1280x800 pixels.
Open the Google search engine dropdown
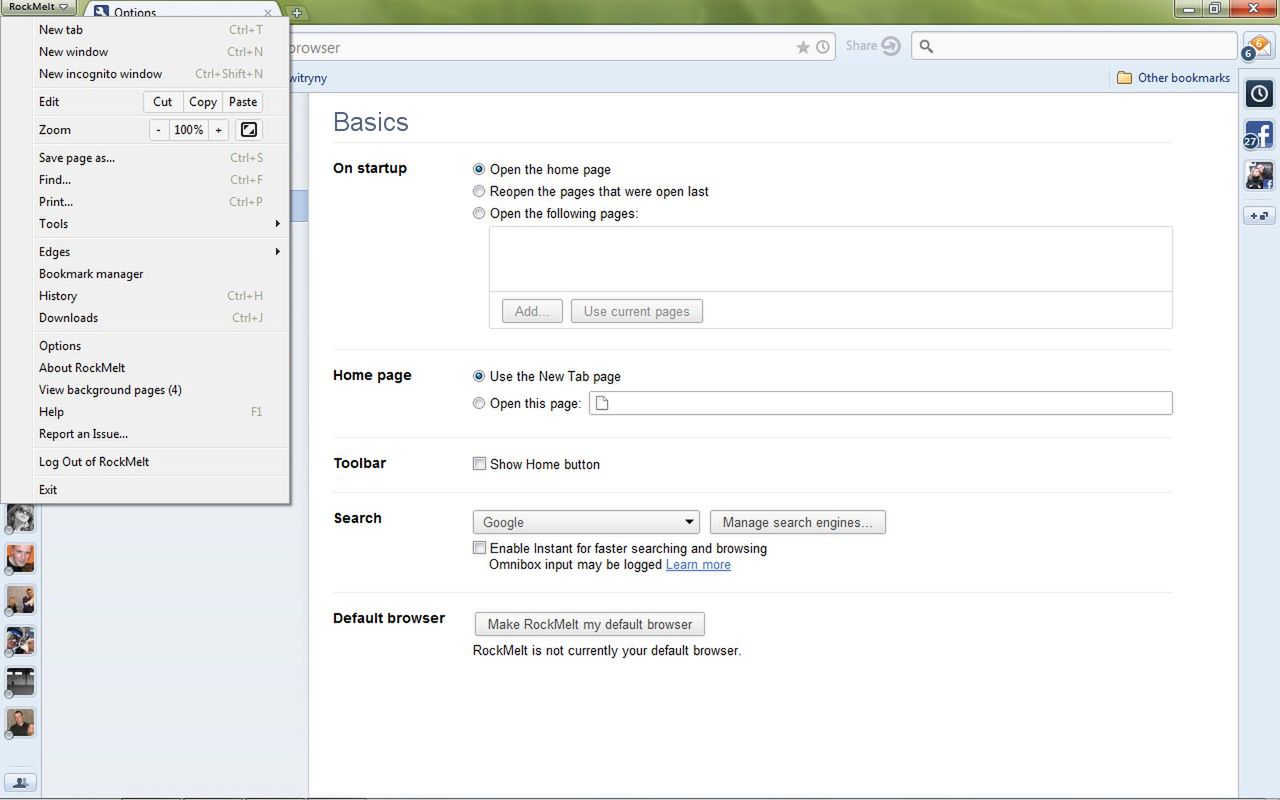pos(586,522)
